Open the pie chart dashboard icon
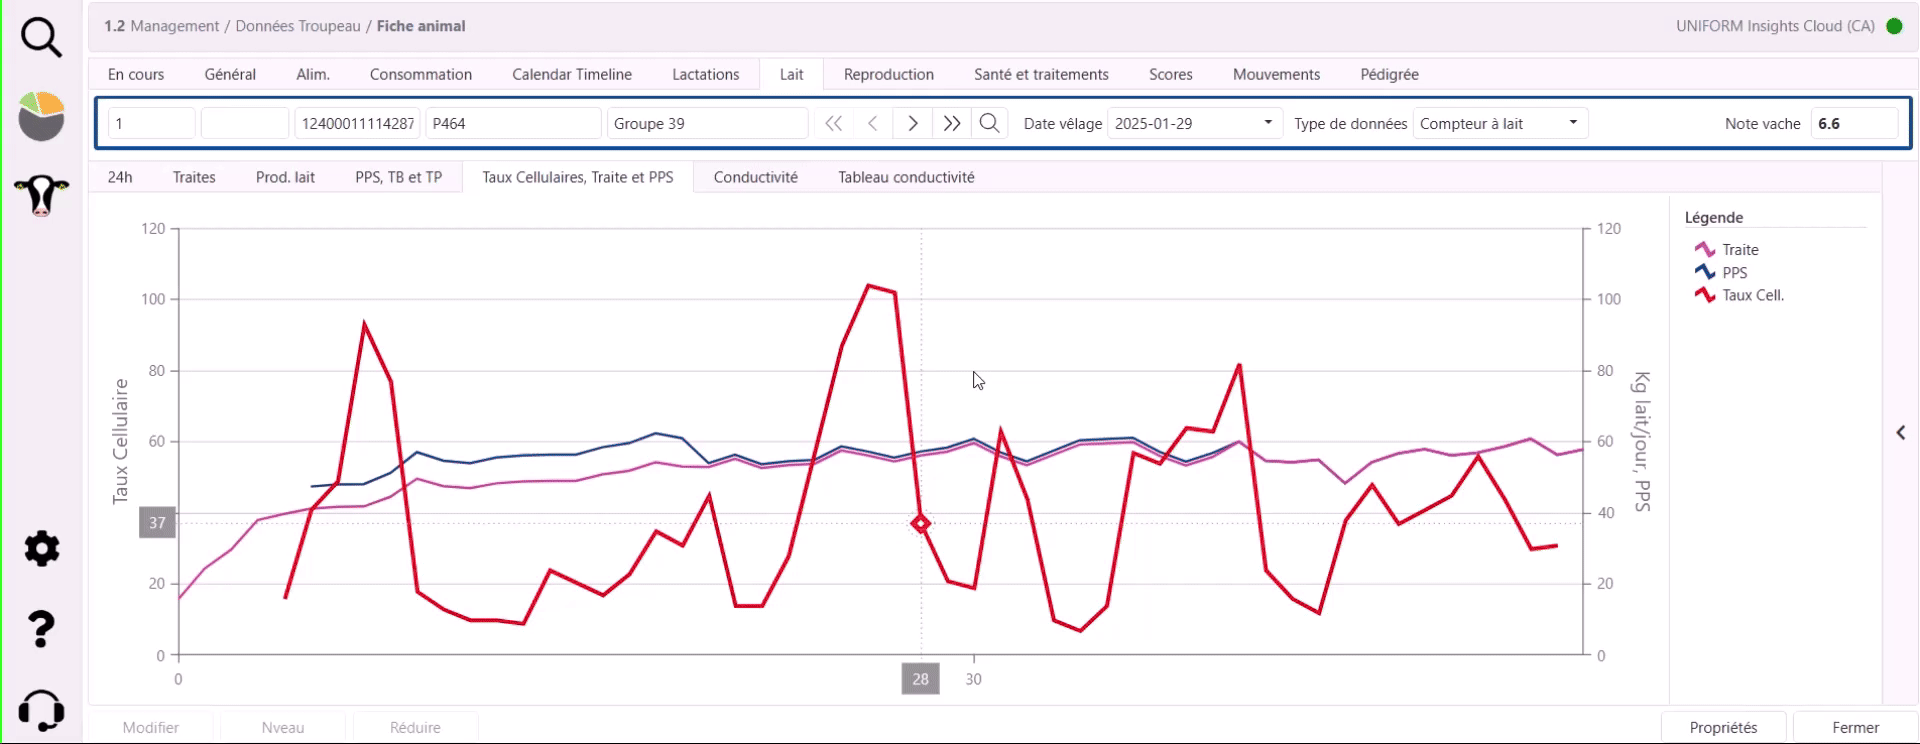 tap(41, 116)
